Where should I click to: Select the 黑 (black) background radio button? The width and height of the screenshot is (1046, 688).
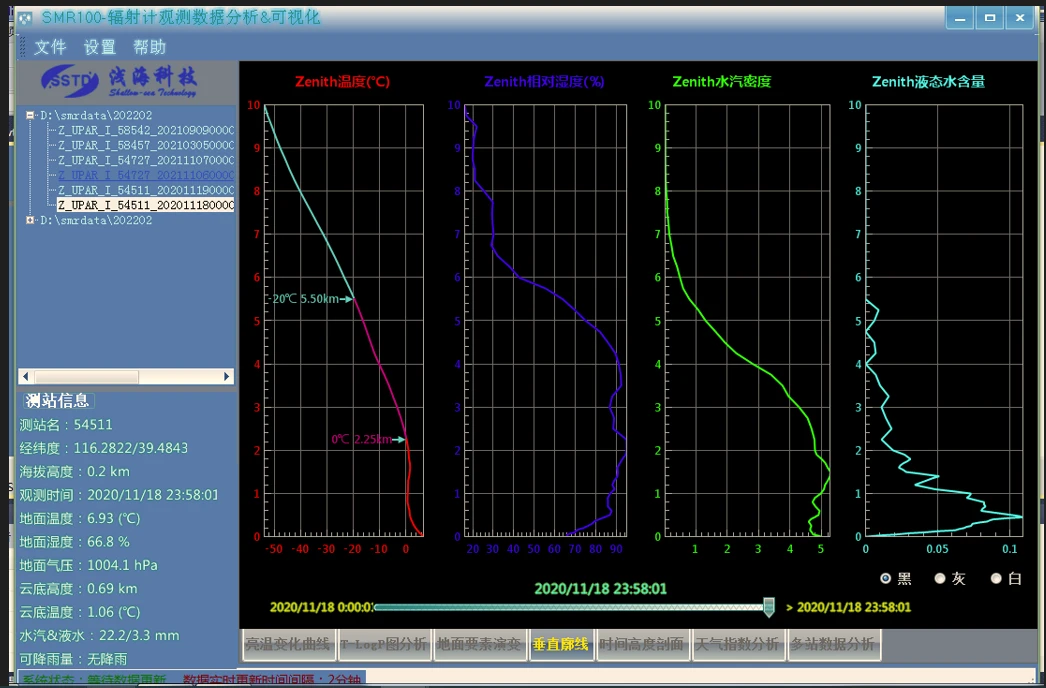[886, 579]
